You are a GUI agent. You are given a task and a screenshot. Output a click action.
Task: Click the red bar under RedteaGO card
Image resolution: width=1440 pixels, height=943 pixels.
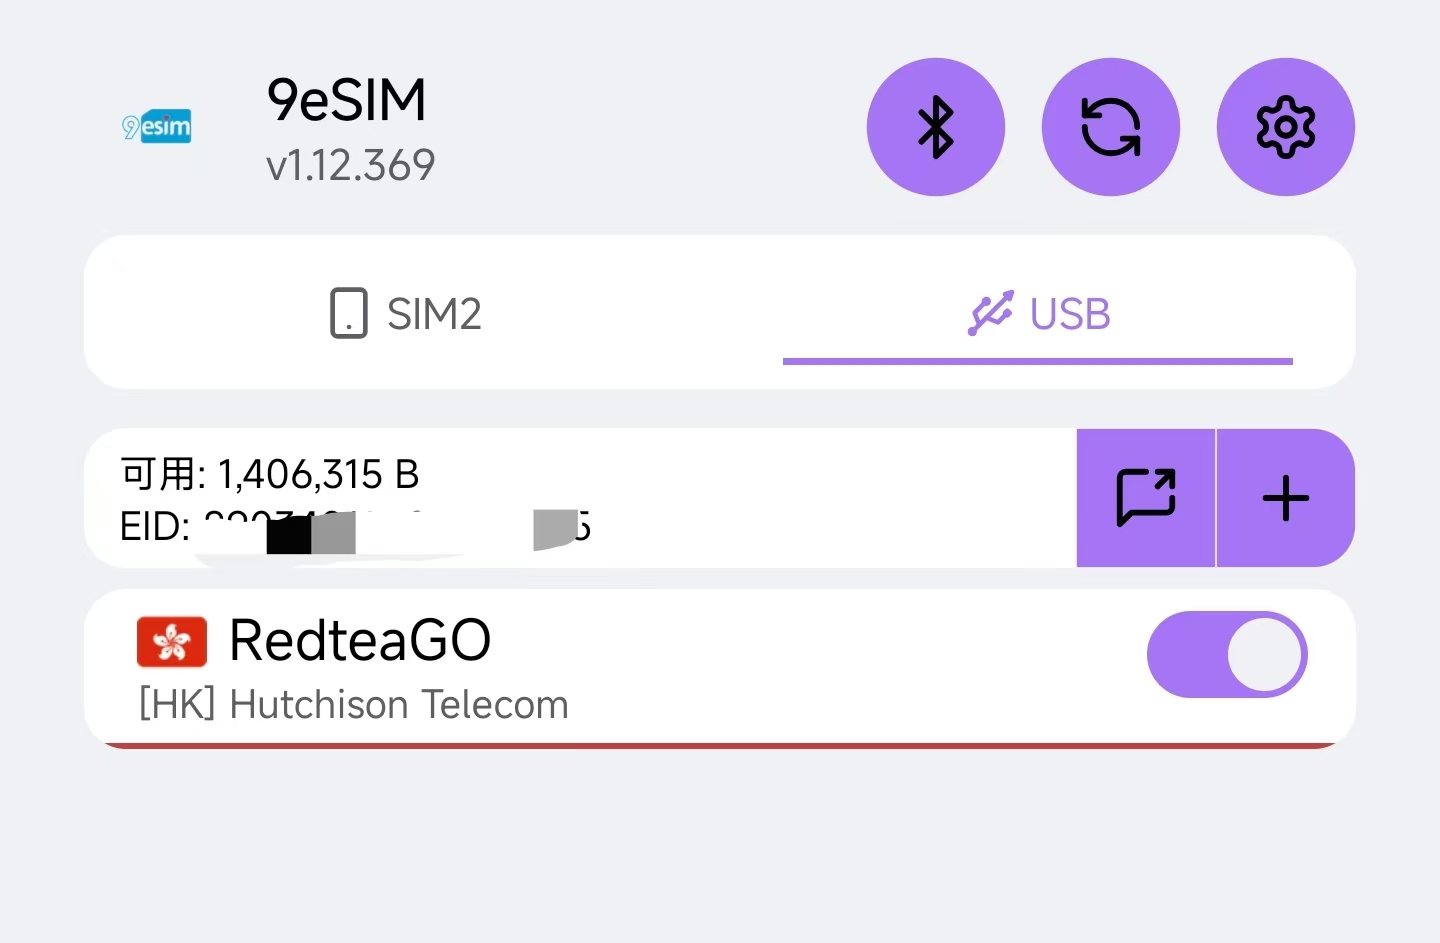coord(720,745)
